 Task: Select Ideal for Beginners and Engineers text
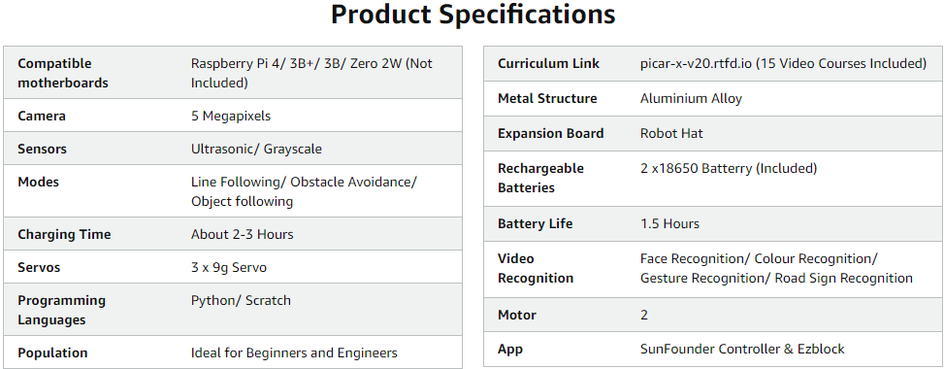294,353
